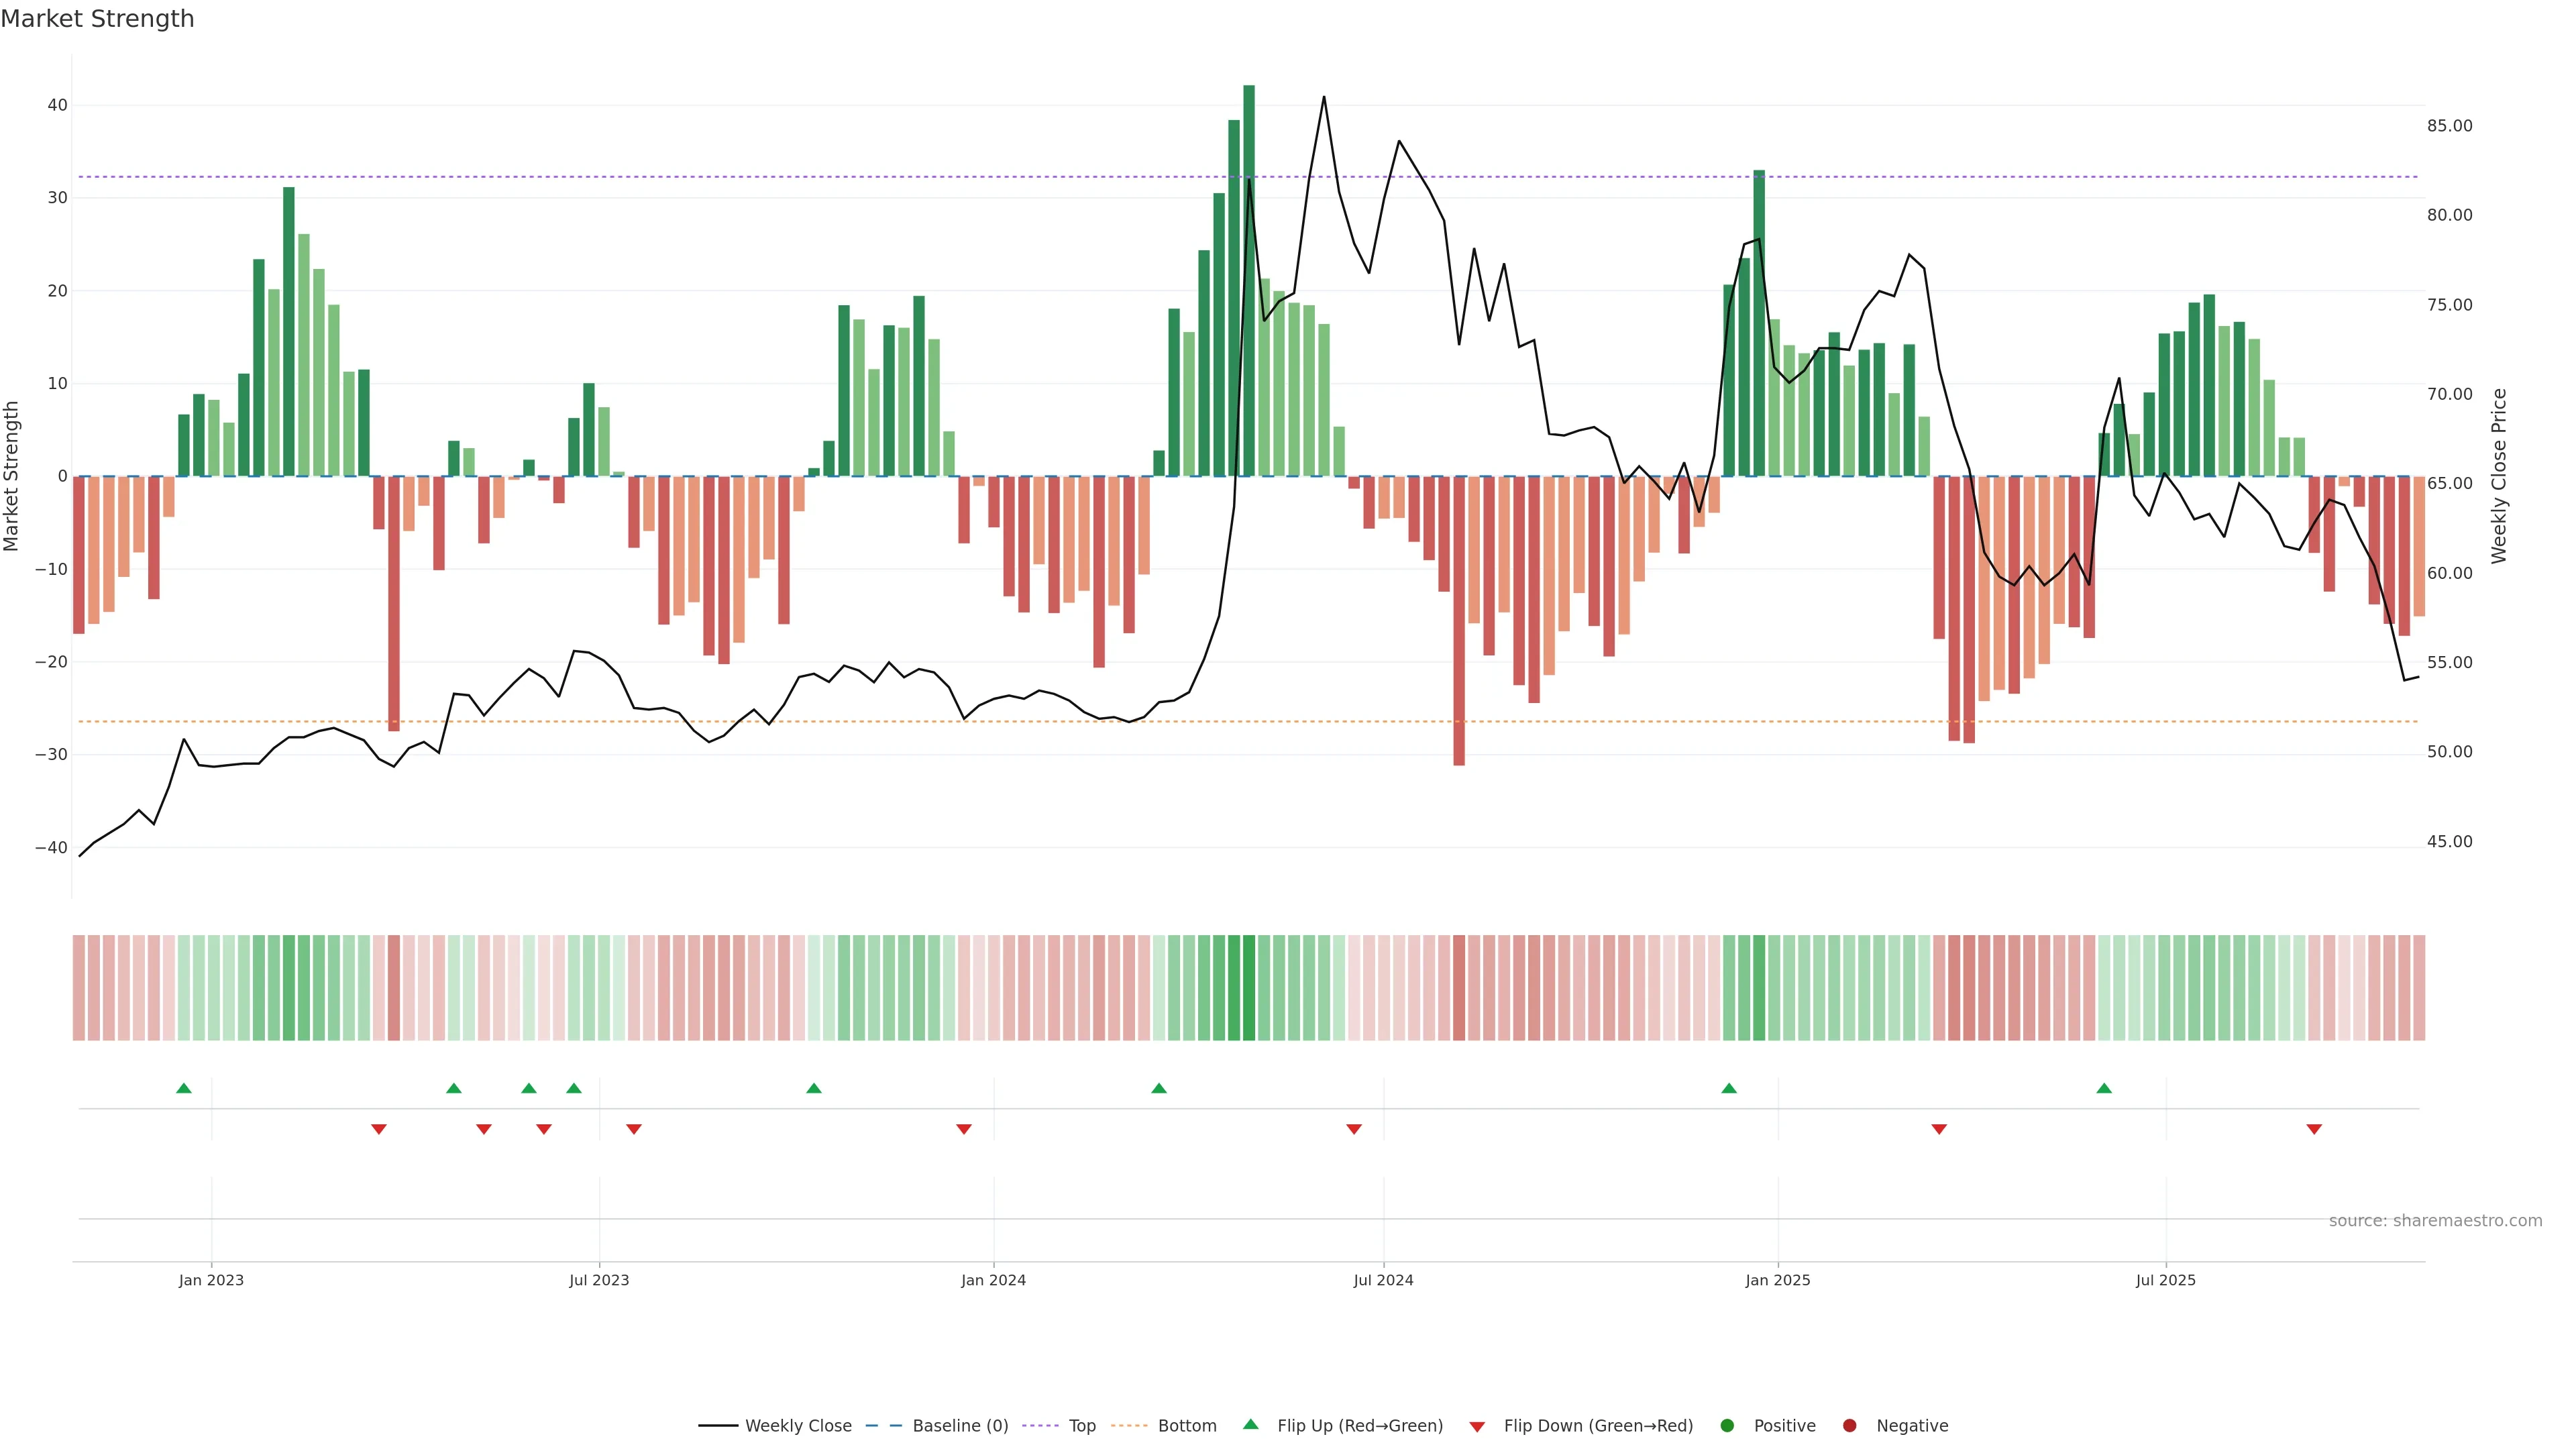Click the Jul 2025 x-axis label
The height and width of the screenshot is (1449, 2576).
(2166, 1280)
